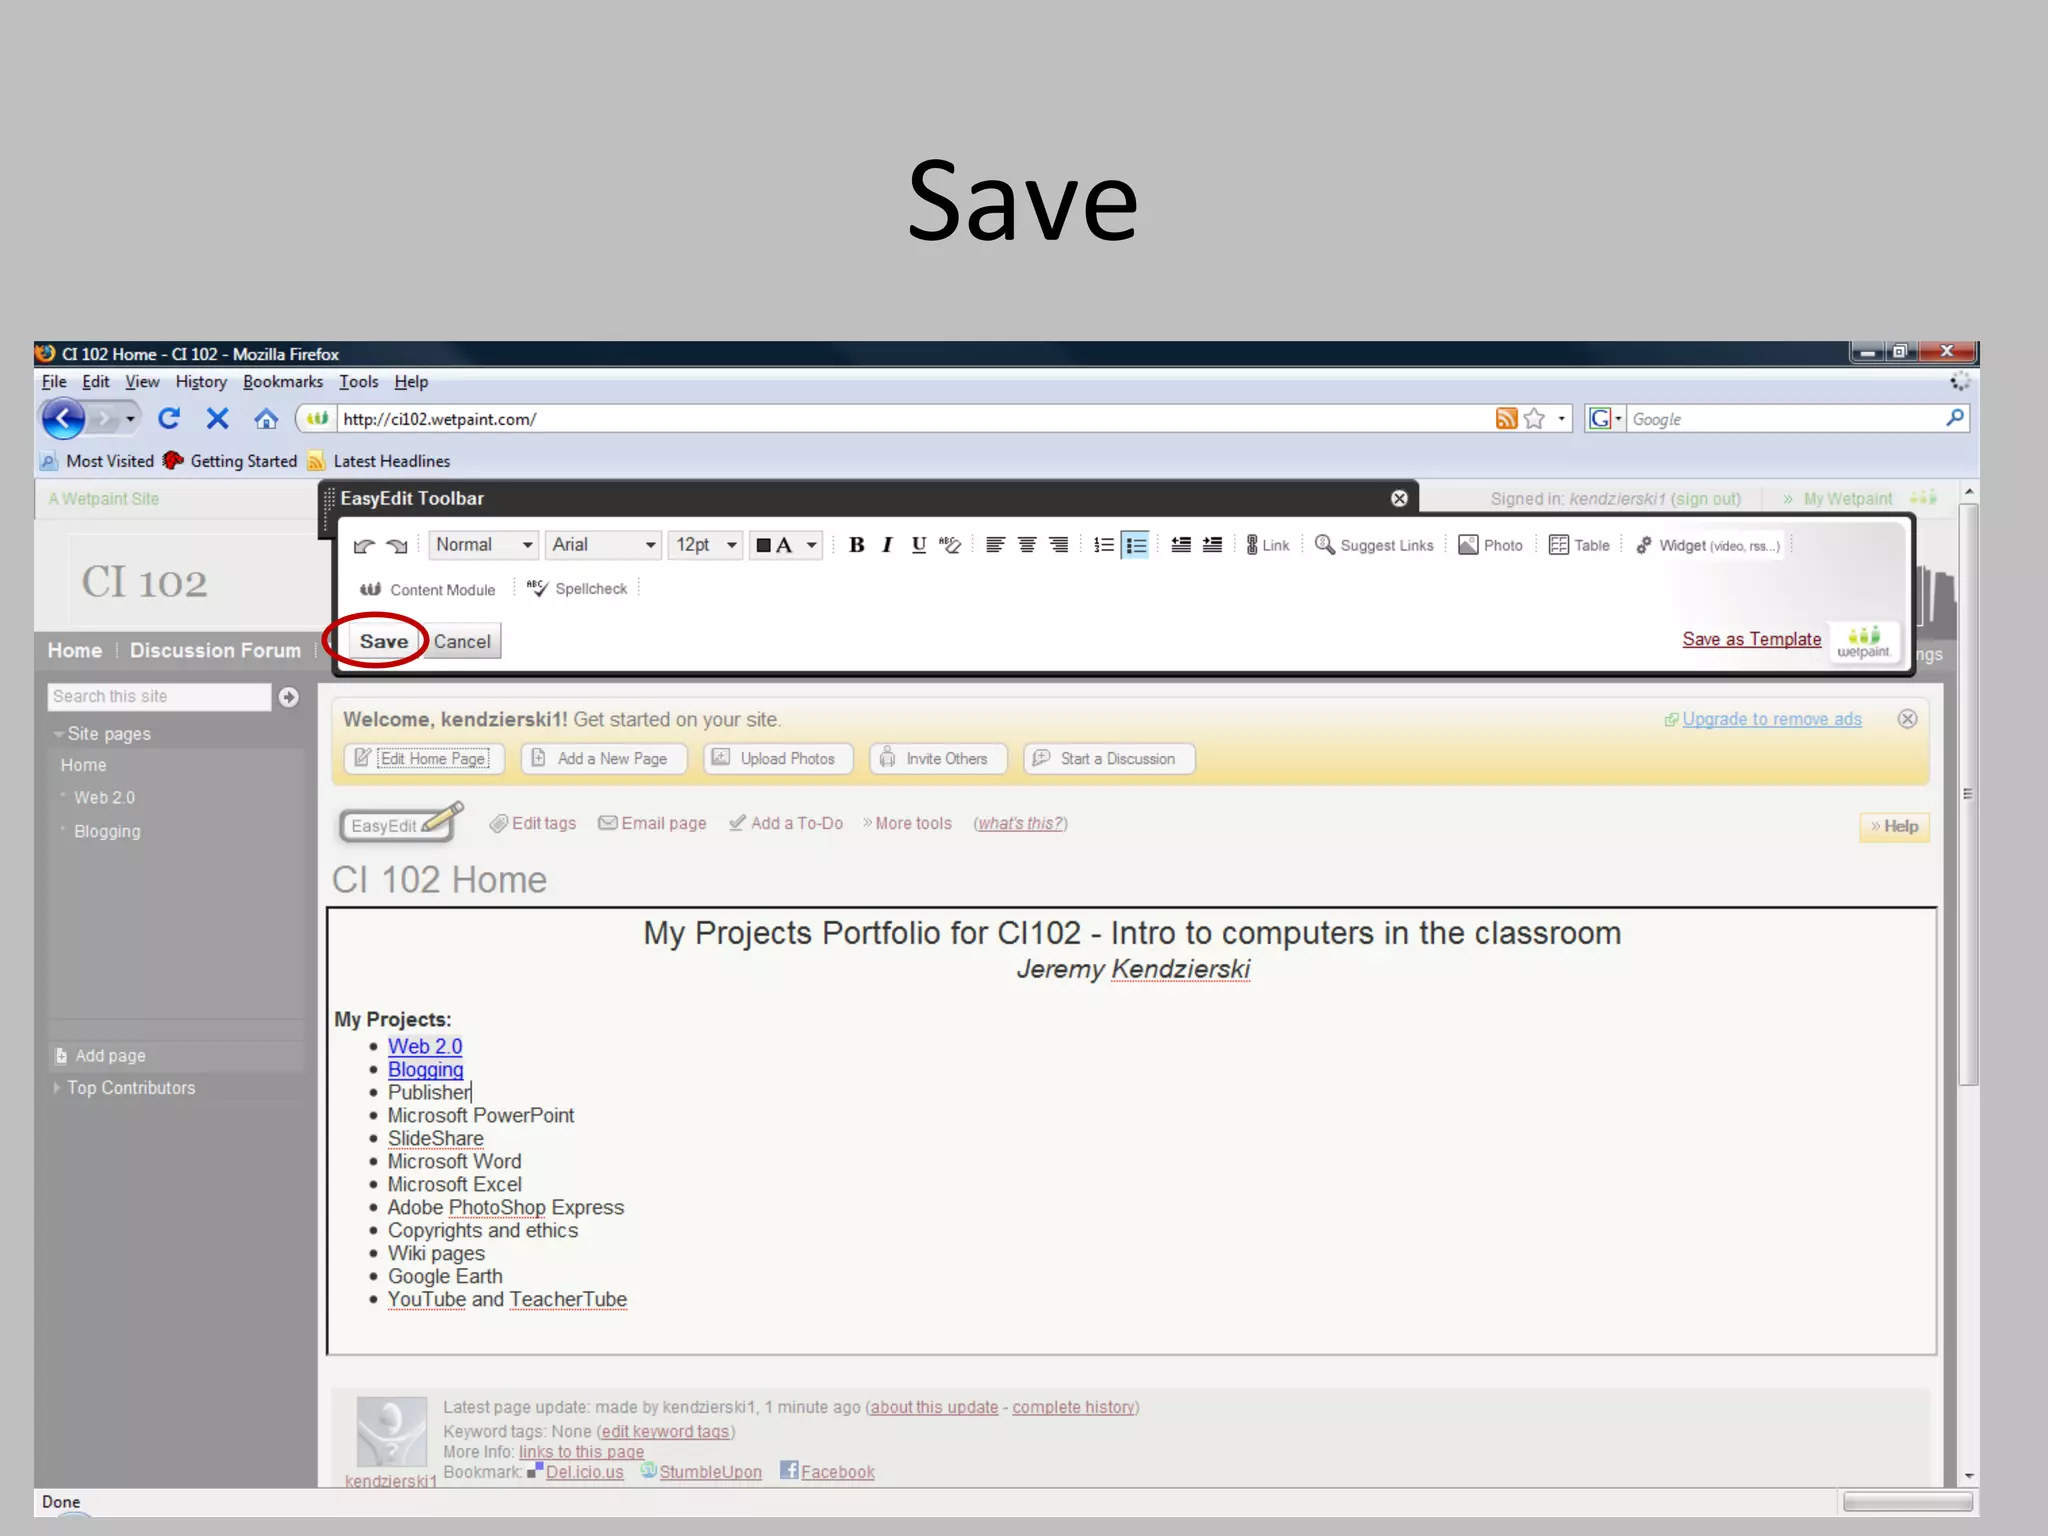2048x1536 pixels.
Task: Toggle bold formatting
Action: (856, 545)
